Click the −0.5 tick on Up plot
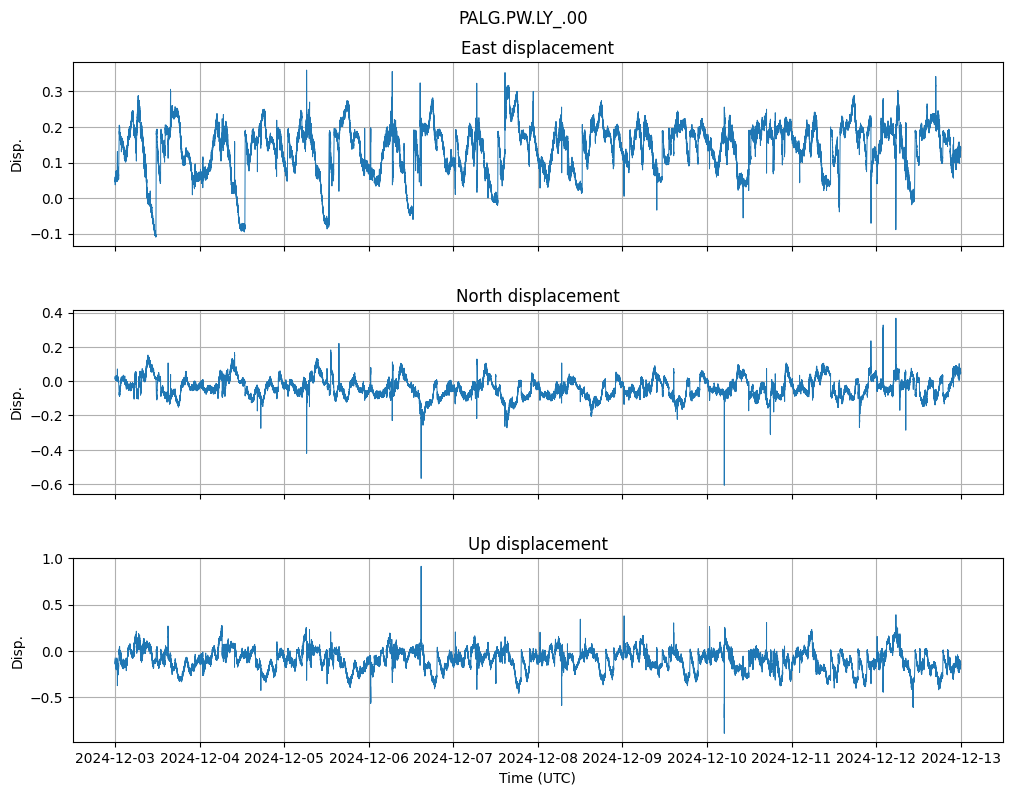 coord(48,698)
